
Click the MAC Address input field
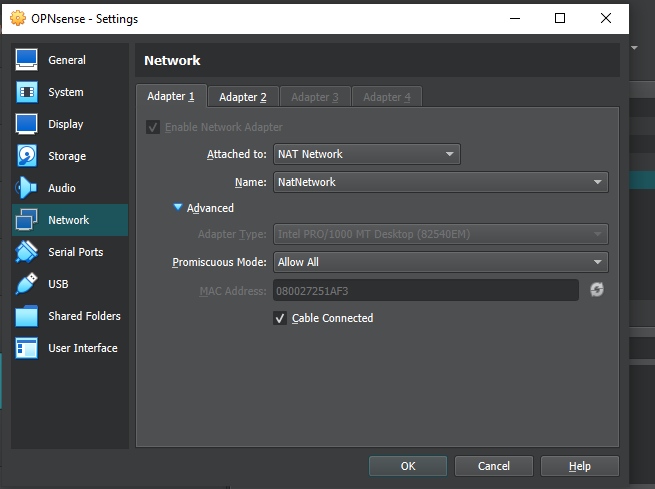tap(426, 291)
